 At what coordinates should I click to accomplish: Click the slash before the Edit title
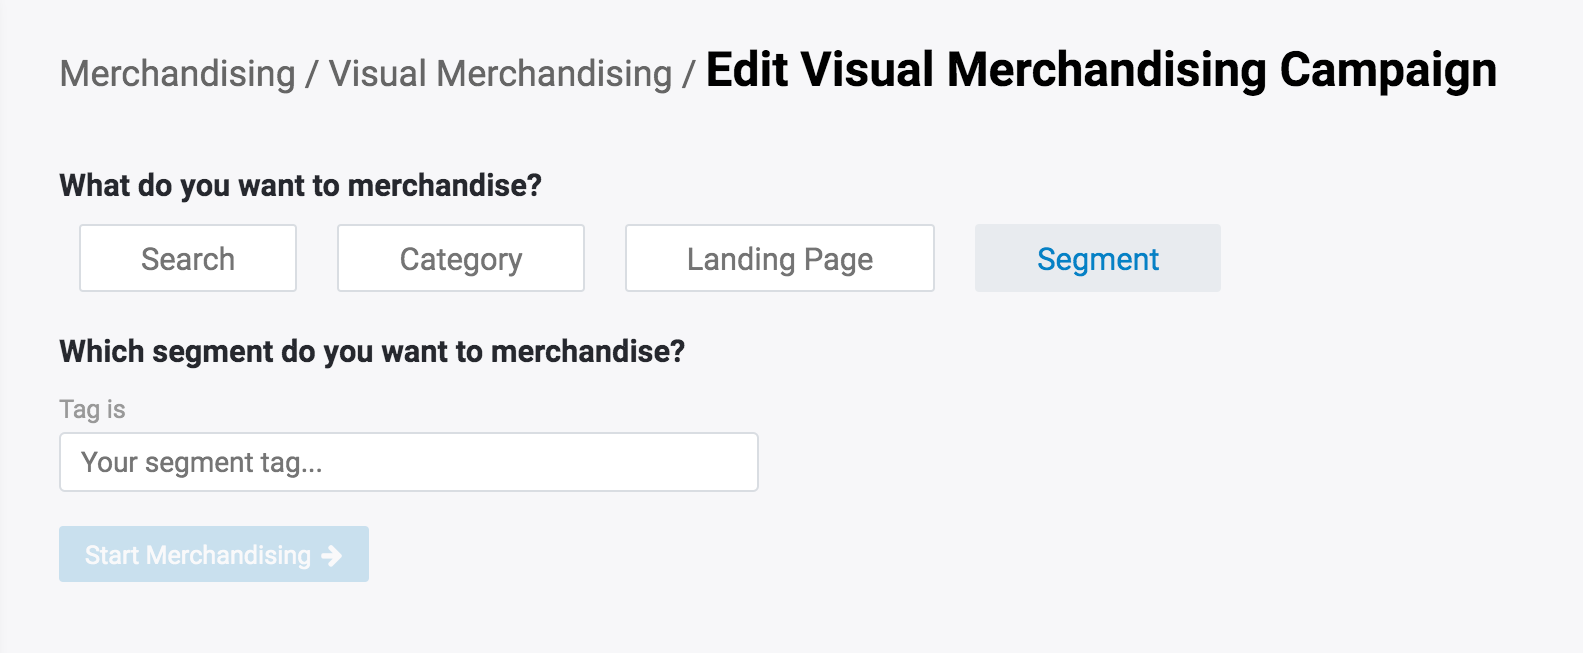(688, 74)
